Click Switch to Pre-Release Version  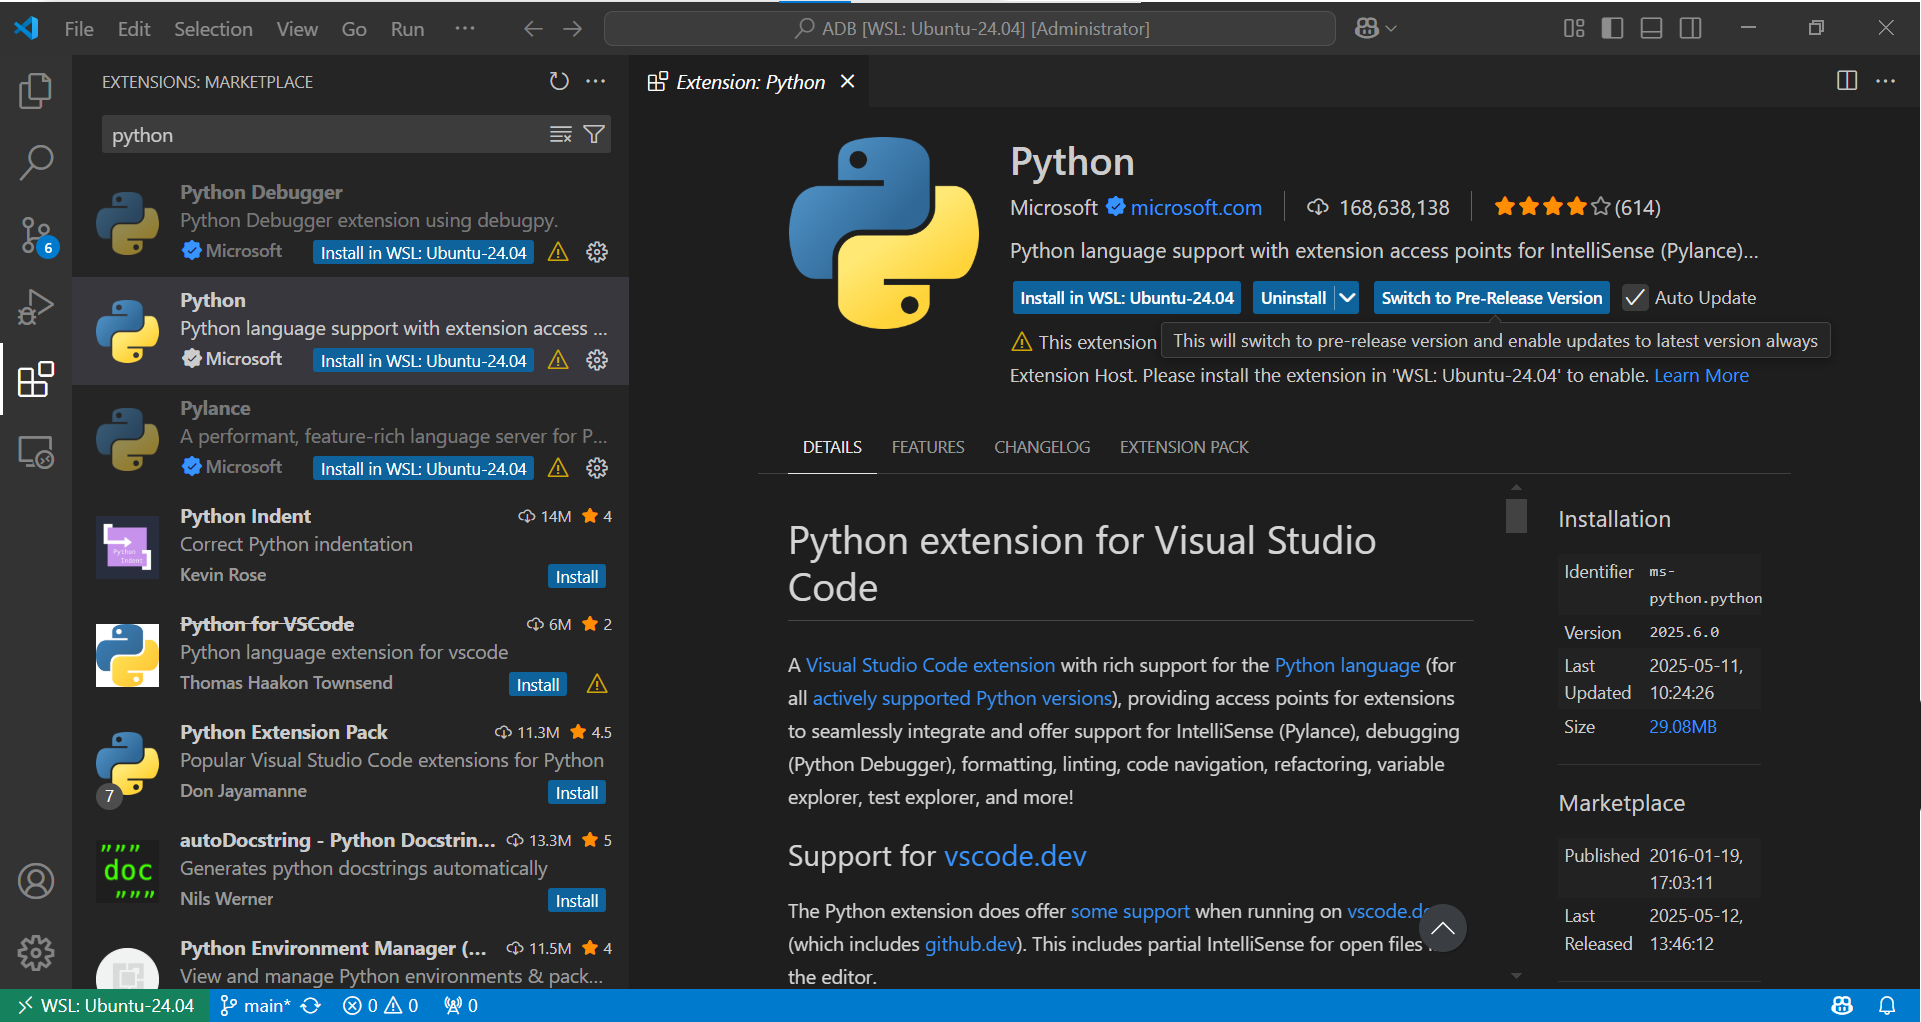[1491, 298]
